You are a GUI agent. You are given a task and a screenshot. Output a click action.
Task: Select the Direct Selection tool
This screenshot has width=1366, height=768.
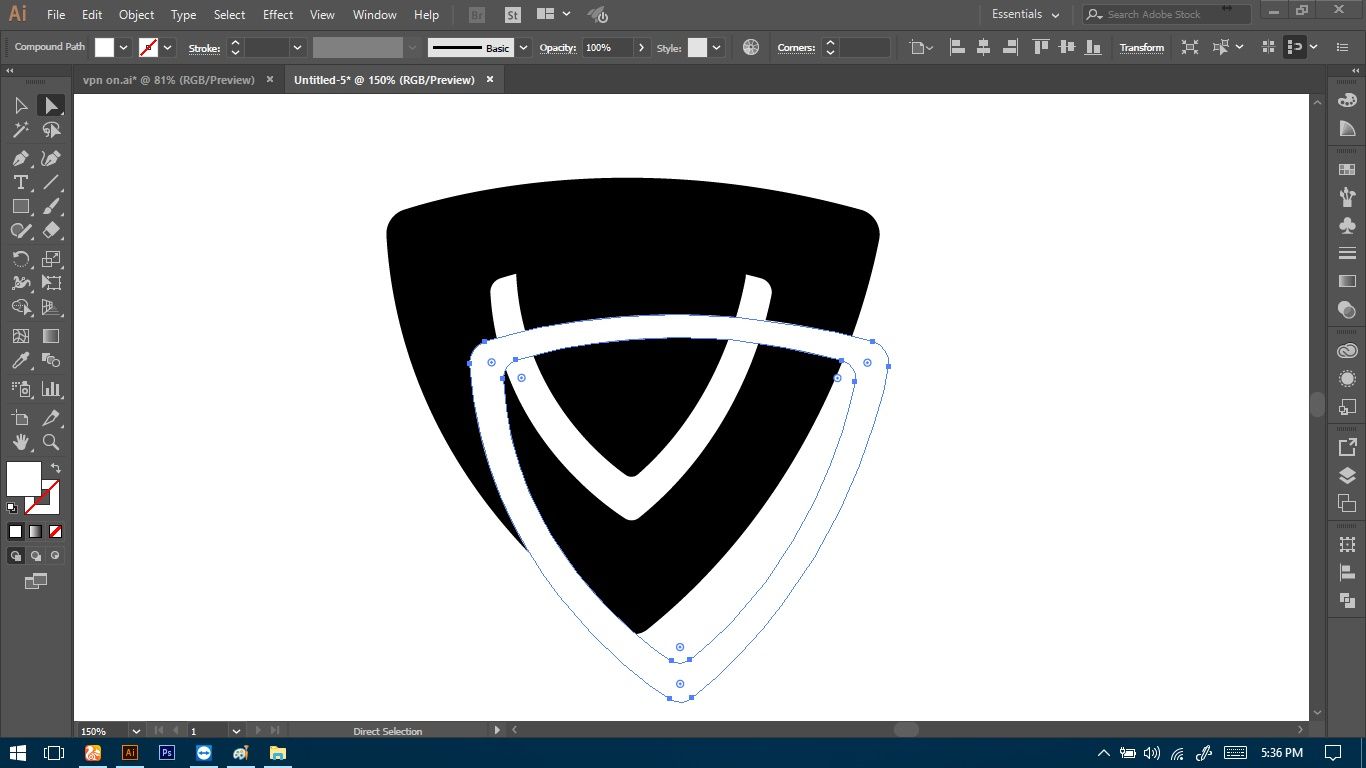click(x=50, y=105)
